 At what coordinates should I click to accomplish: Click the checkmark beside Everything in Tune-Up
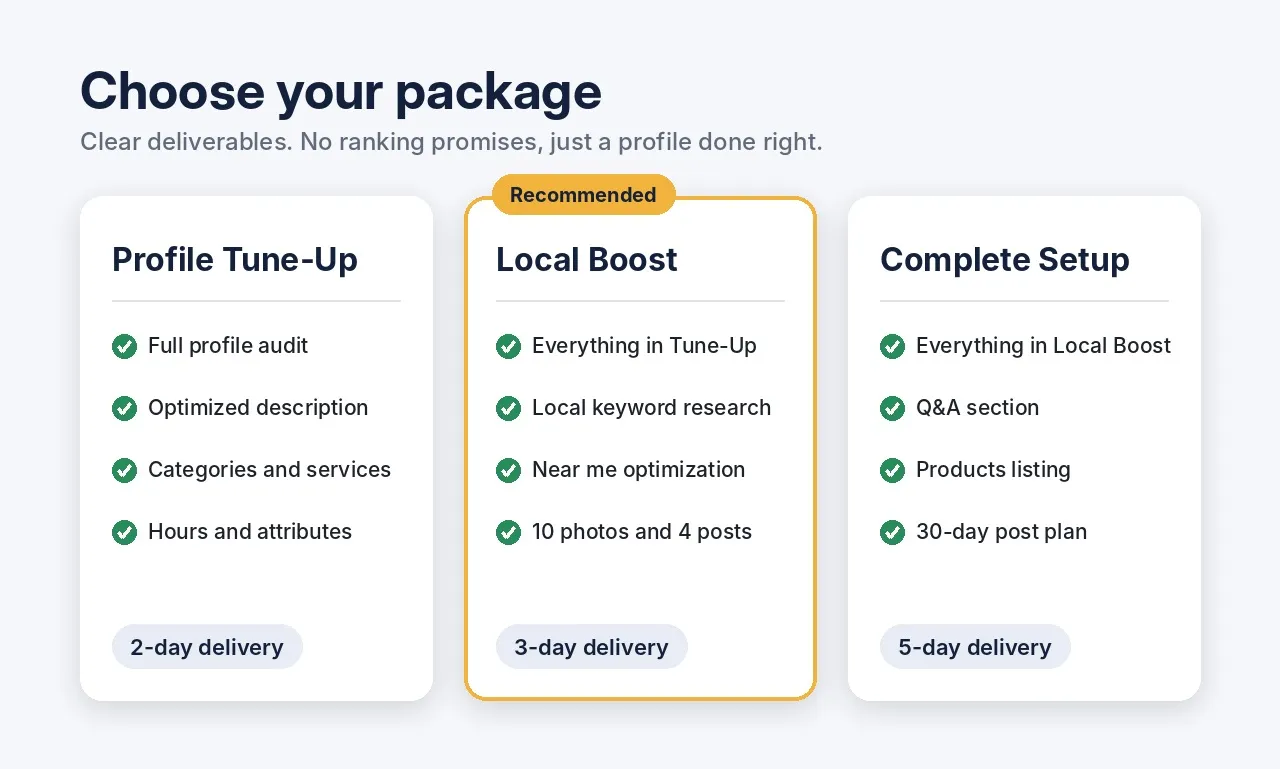point(508,346)
